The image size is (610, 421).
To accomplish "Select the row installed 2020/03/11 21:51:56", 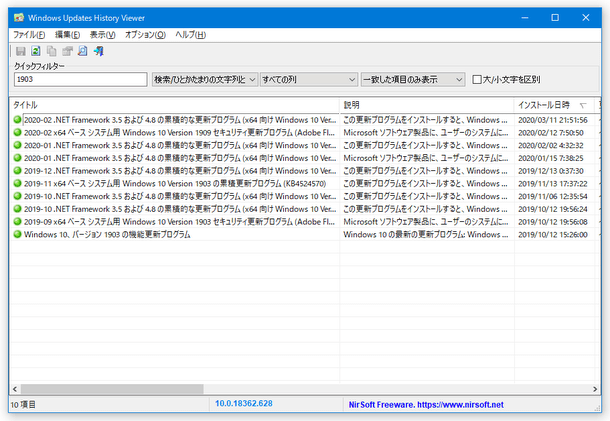I will (305, 120).
